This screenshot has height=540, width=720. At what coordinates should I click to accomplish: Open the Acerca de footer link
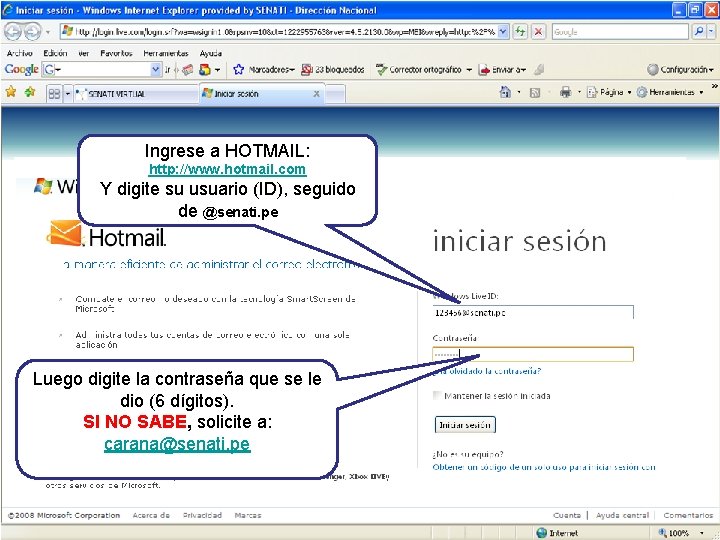(x=151, y=515)
